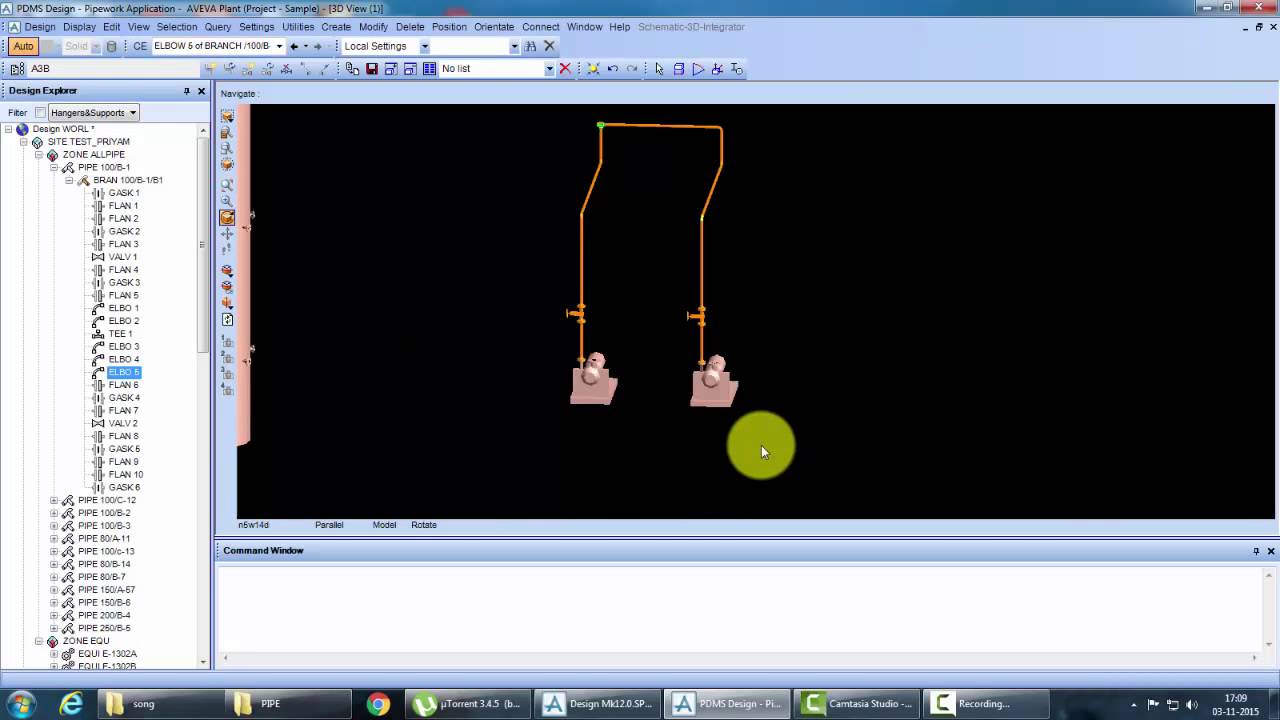
Task: Open the Query menu
Action: (218, 27)
